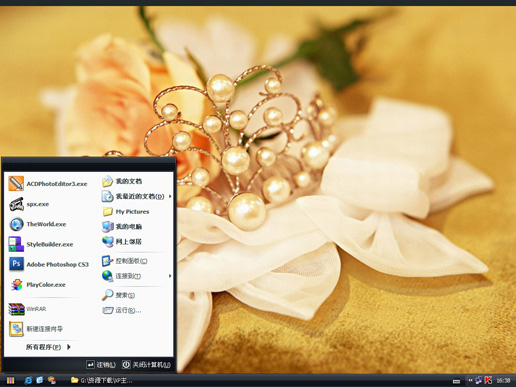Launch Internet Explorer from quick launch
The width and height of the screenshot is (516, 387).
coord(28,380)
